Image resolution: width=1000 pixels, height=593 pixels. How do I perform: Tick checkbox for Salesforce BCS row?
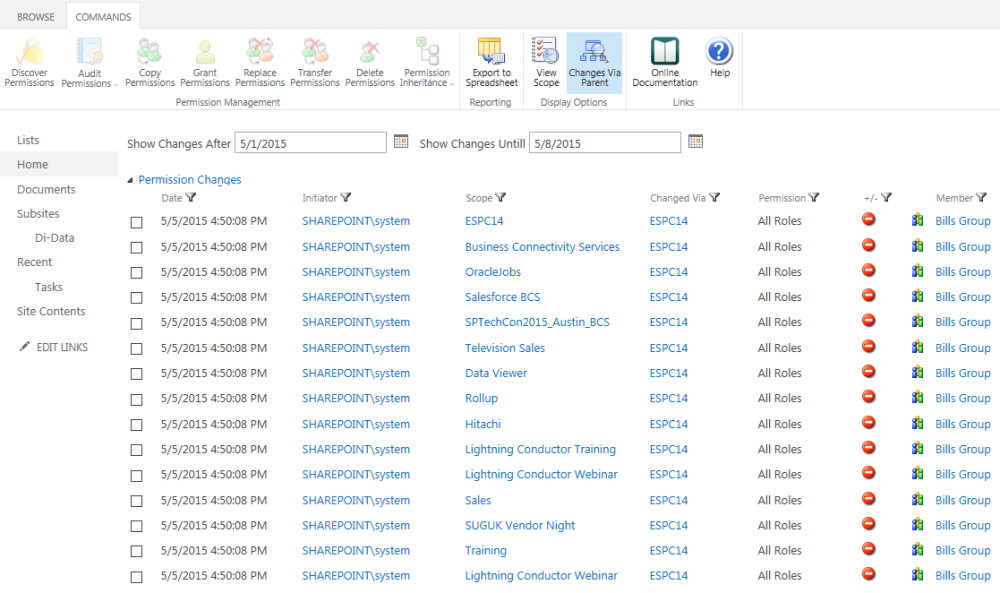[136, 298]
